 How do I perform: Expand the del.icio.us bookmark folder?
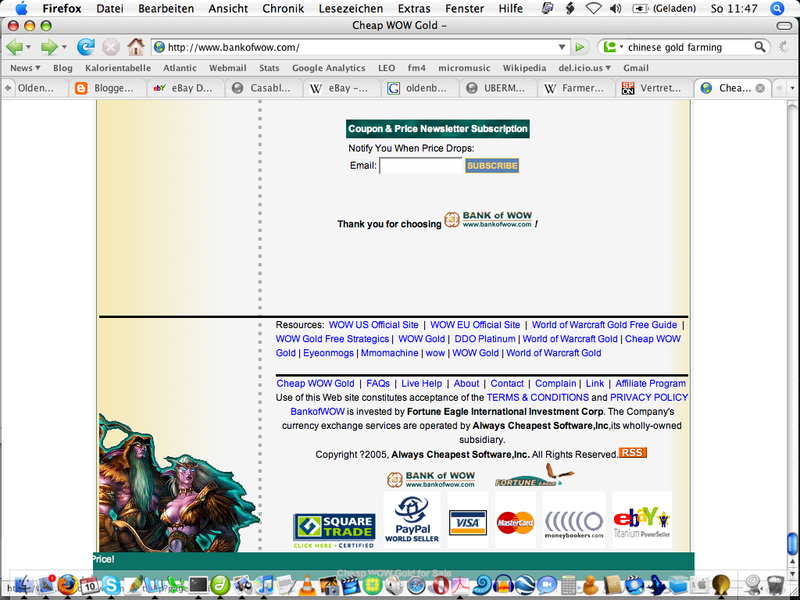(x=584, y=68)
